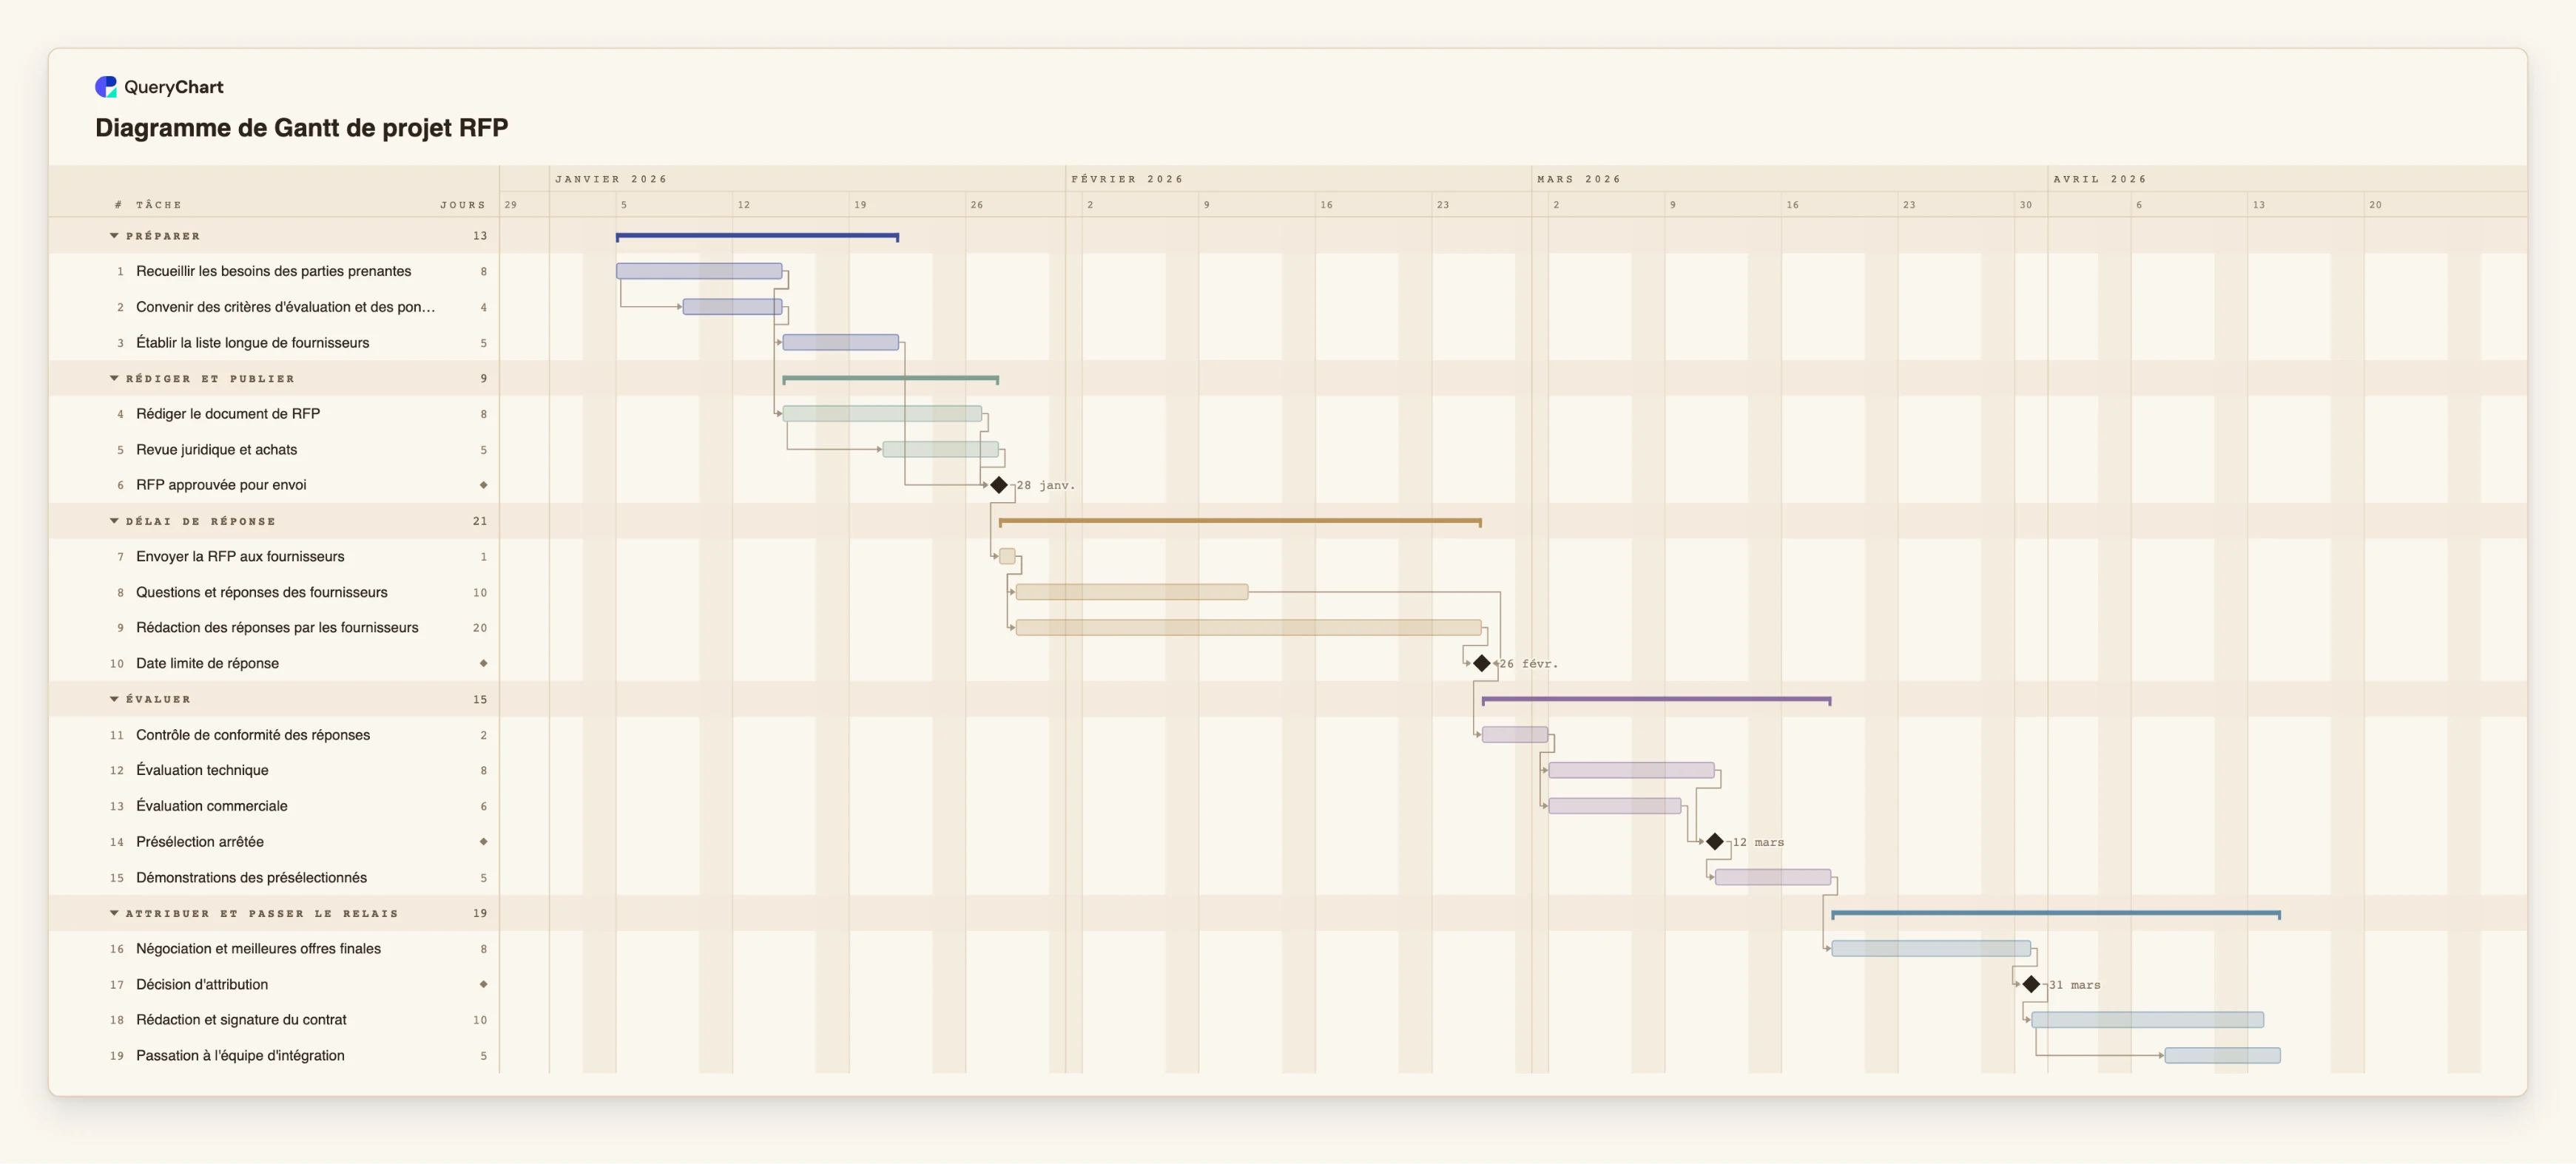The height and width of the screenshot is (1164, 2576).
Task: Select task Passation à l'équipe d'intégration
Action: tap(240, 1056)
